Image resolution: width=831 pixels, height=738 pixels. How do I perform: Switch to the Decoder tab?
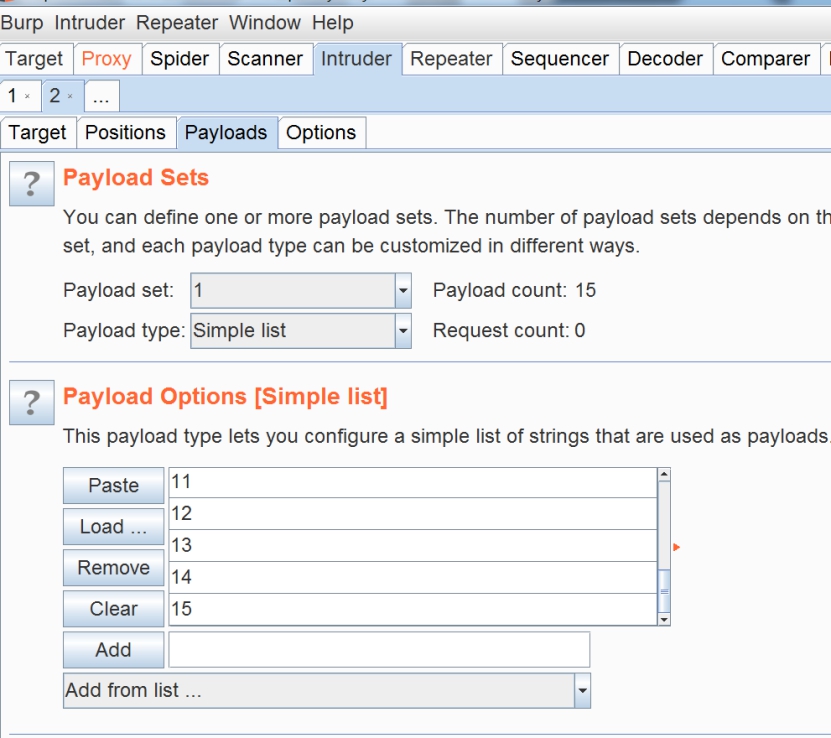click(x=665, y=59)
